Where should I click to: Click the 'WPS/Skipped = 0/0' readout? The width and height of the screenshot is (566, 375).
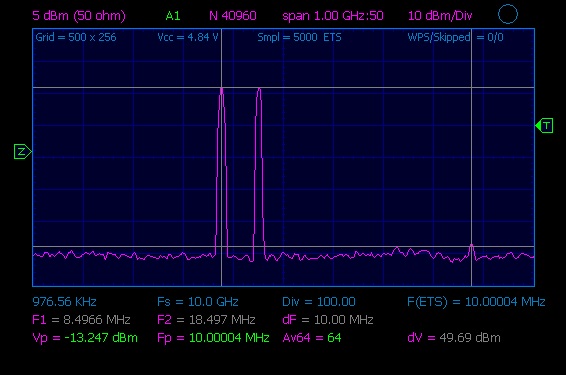pos(455,37)
